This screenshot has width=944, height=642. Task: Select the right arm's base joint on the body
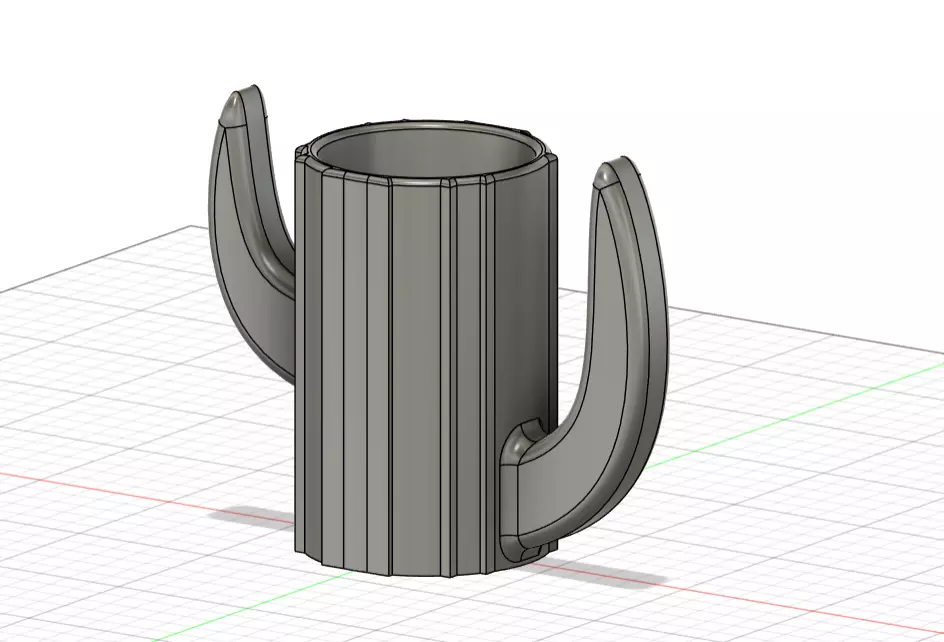coord(517,493)
